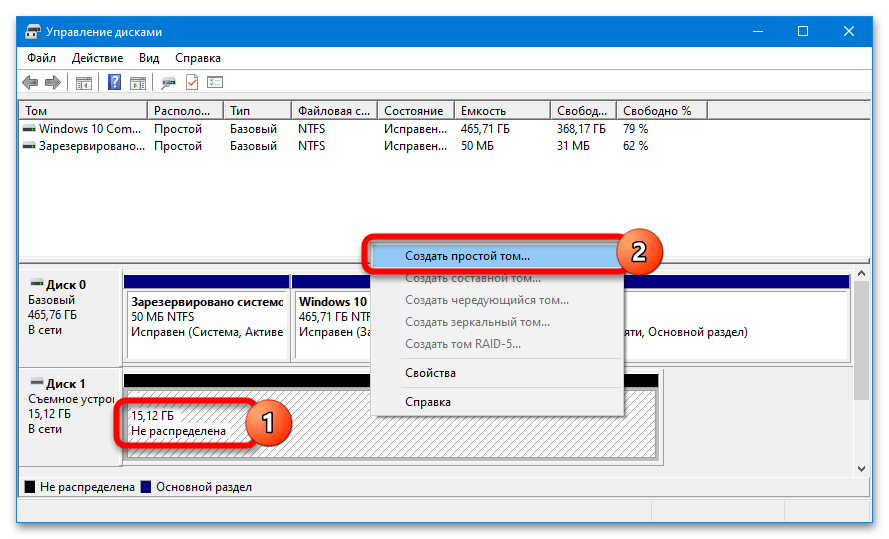Open the Файл menu
The width and height of the screenshot is (889, 539).
click(x=41, y=58)
